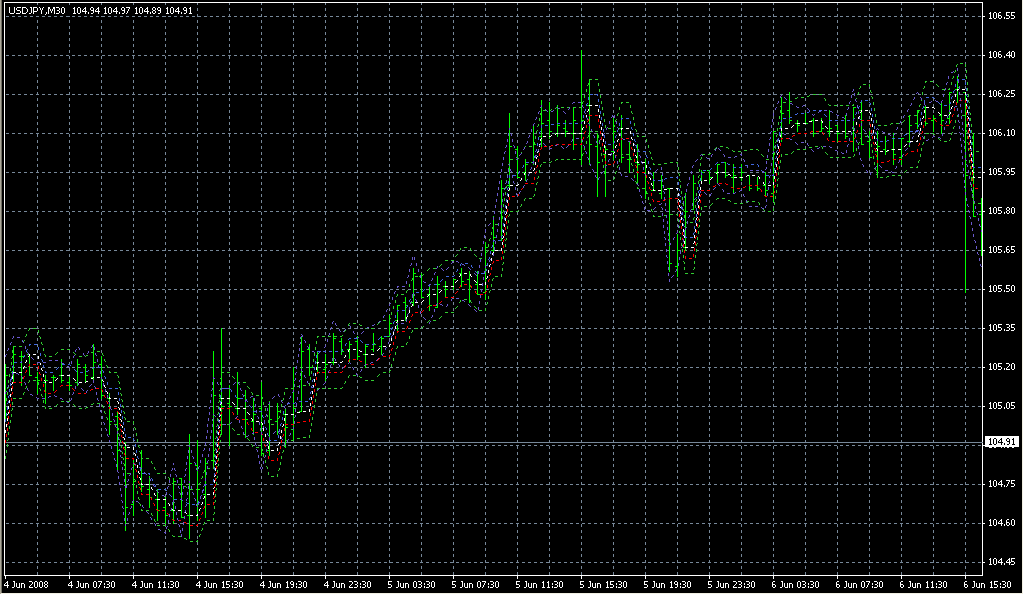The width and height of the screenshot is (1024, 594).
Task: Select the 4 Jun 11:30 time marker
Action: pyautogui.click(x=156, y=584)
